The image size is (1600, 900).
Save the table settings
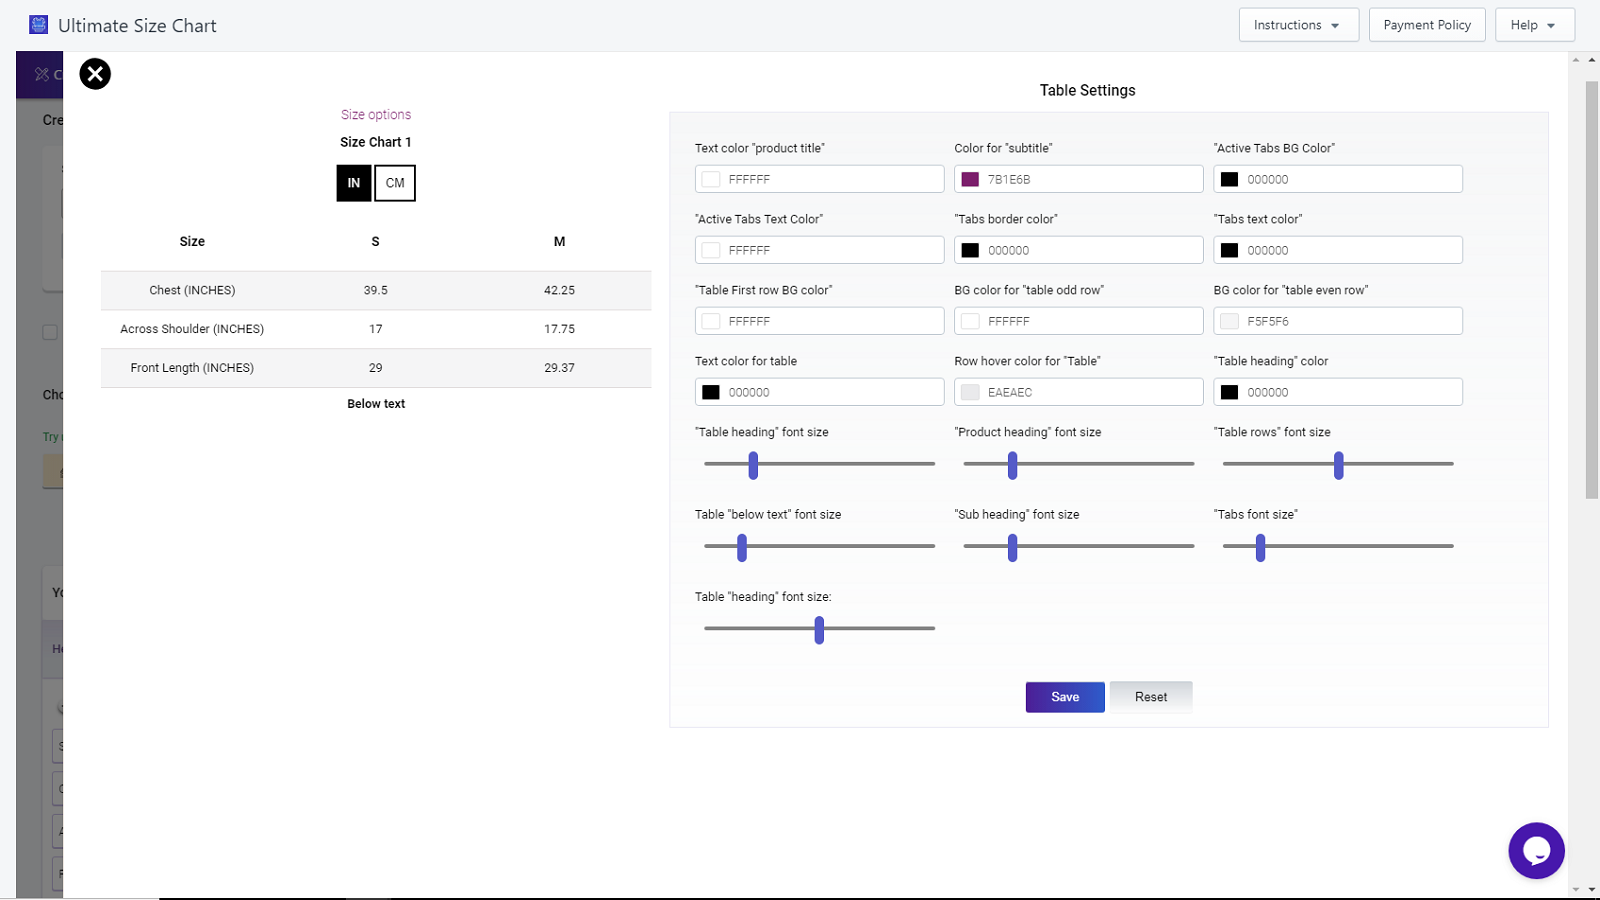tap(1065, 697)
